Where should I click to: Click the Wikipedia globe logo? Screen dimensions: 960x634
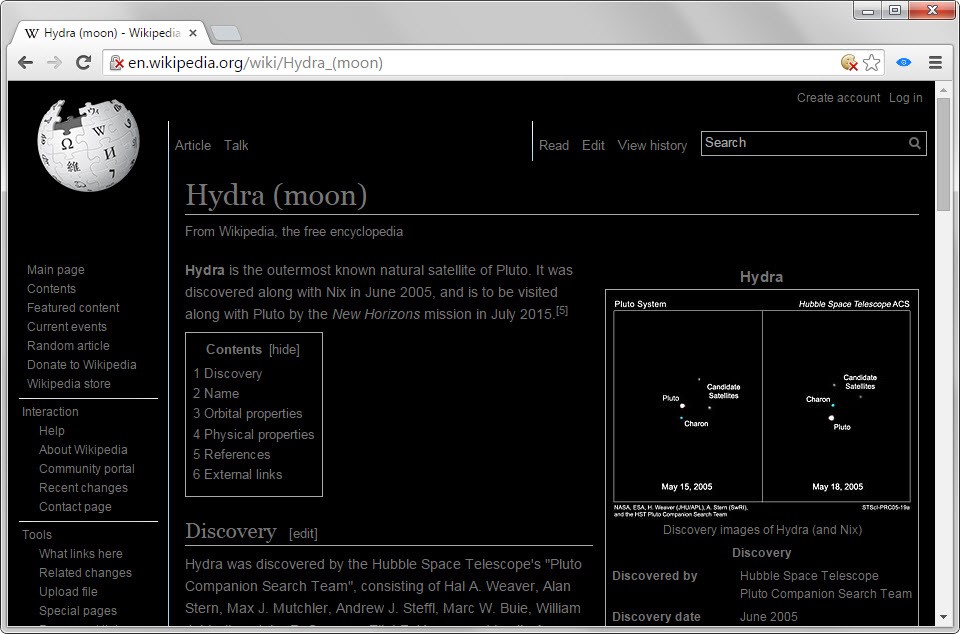point(88,145)
